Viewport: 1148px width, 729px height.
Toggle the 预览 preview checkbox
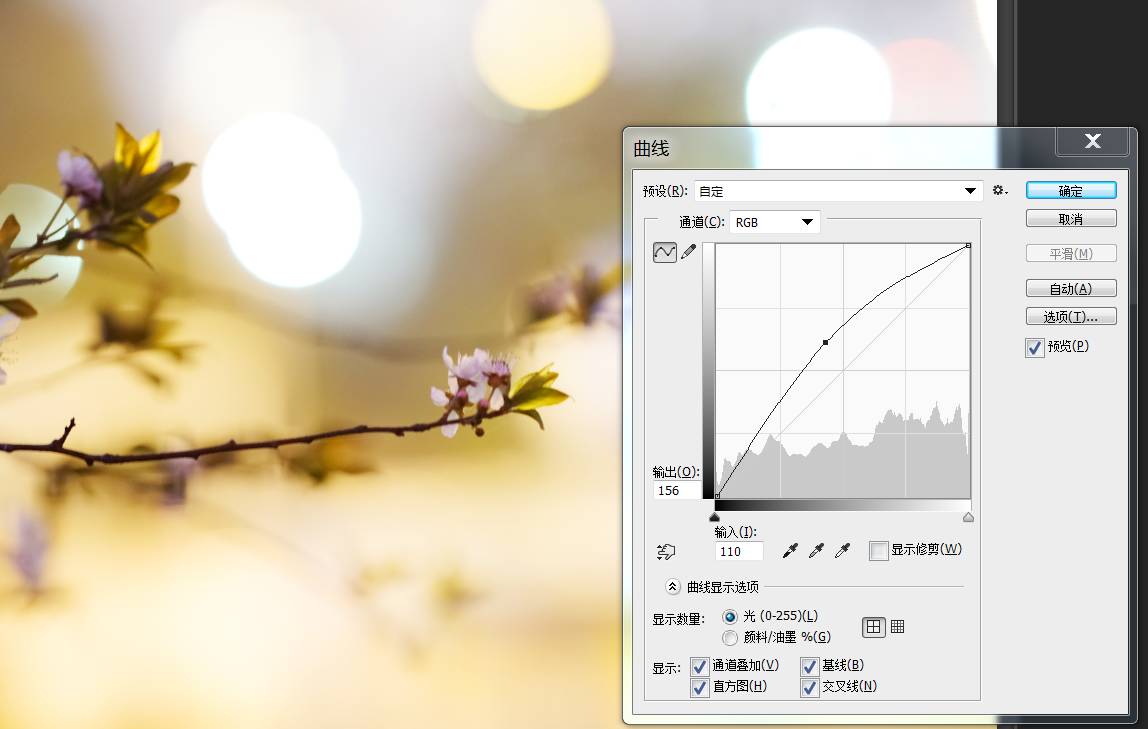tap(1036, 348)
